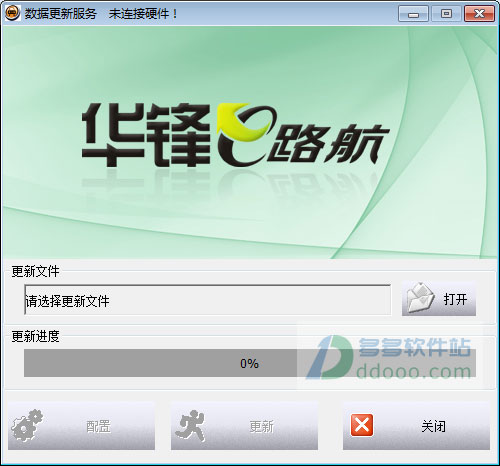The width and height of the screenshot is (500, 466).
Task: Click the 更新进度 group label
Action: tap(35, 336)
